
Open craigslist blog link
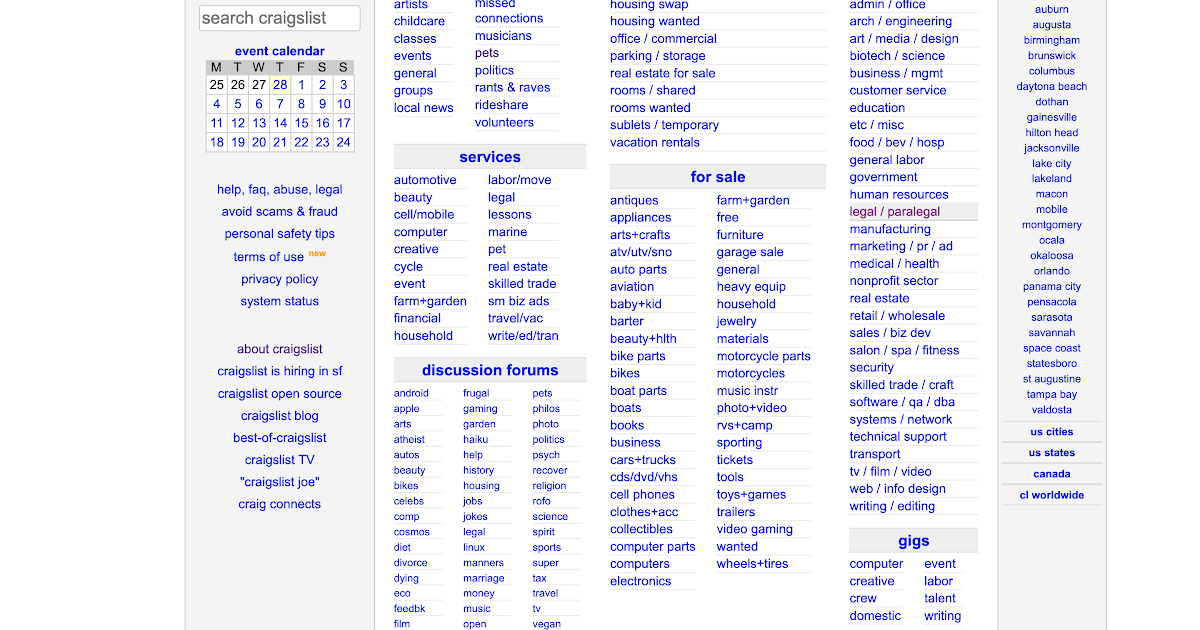(280, 415)
